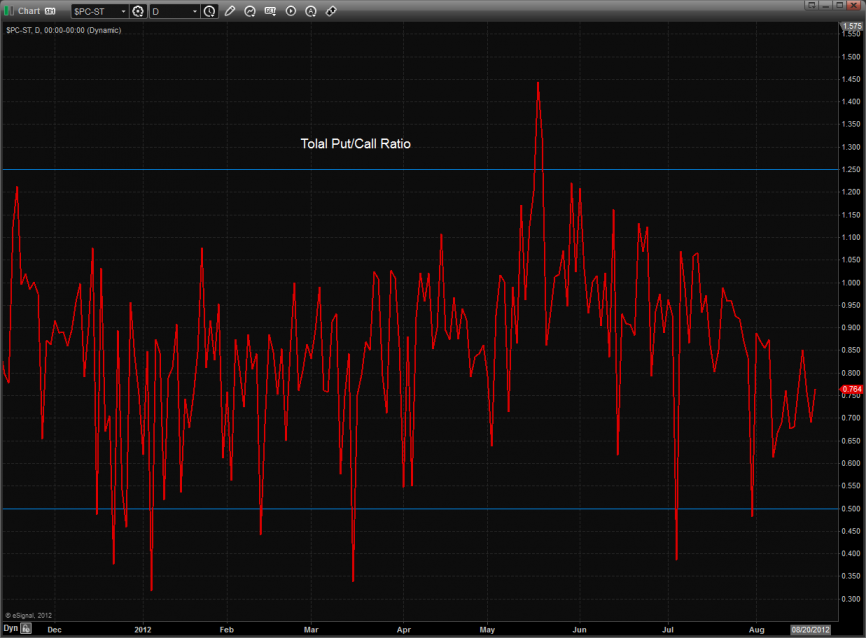866x638 pixels.
Task: Click the play replay button
Action: point(291,12)
